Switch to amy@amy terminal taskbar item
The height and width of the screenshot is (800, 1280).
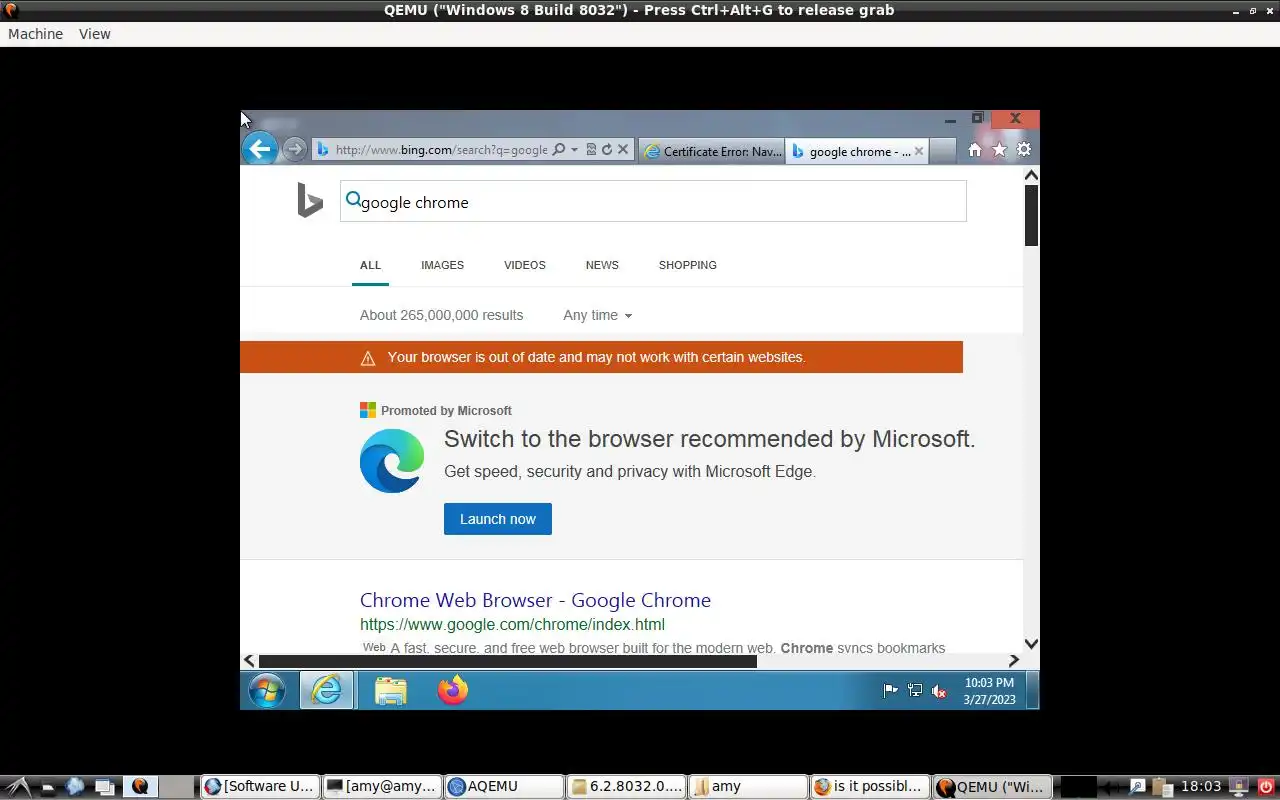coord(382,787)
